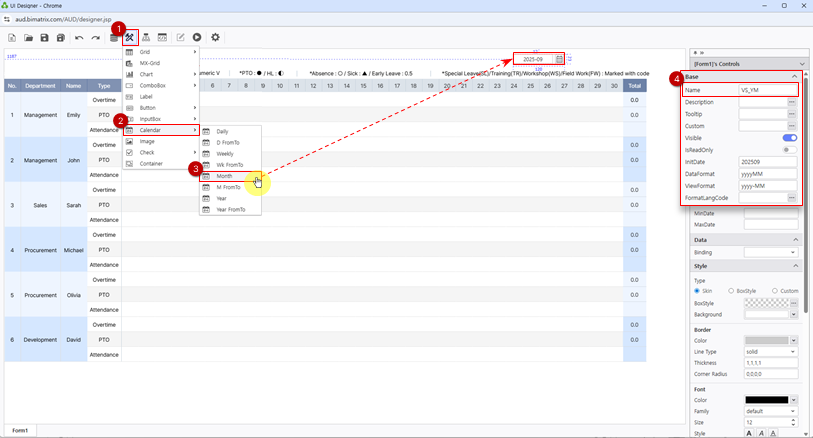Click the ellipsis button beside BoxStyle
The height and width of the screenshot is (438, 813).
point(793,303)
